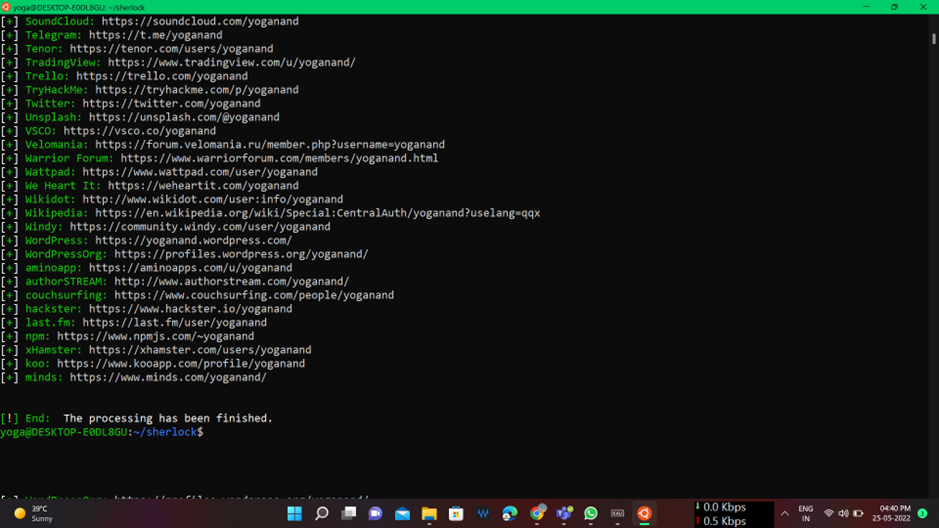Click the npmjs ~yoganand URL
Viewport: 939px width, 528px height.
click(x=156, y=336)
